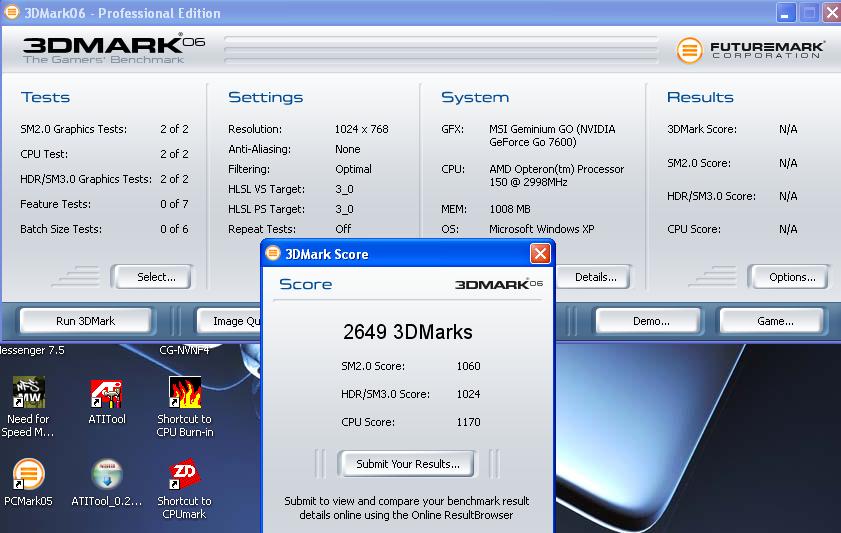Screen dimensions: 841x533
Task: Open results Options...
Action: click(x=792, y=277)
